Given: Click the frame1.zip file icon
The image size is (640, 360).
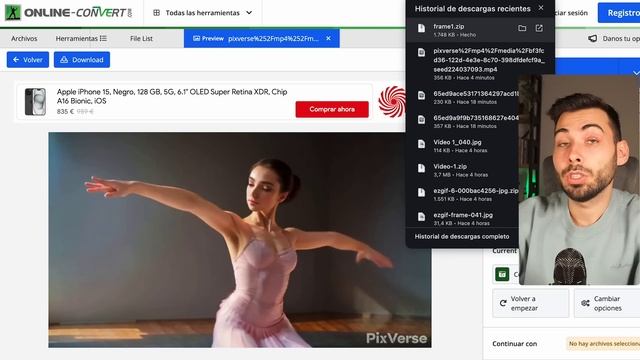Looking at the screenshot, I should click(x=421, y=28).
